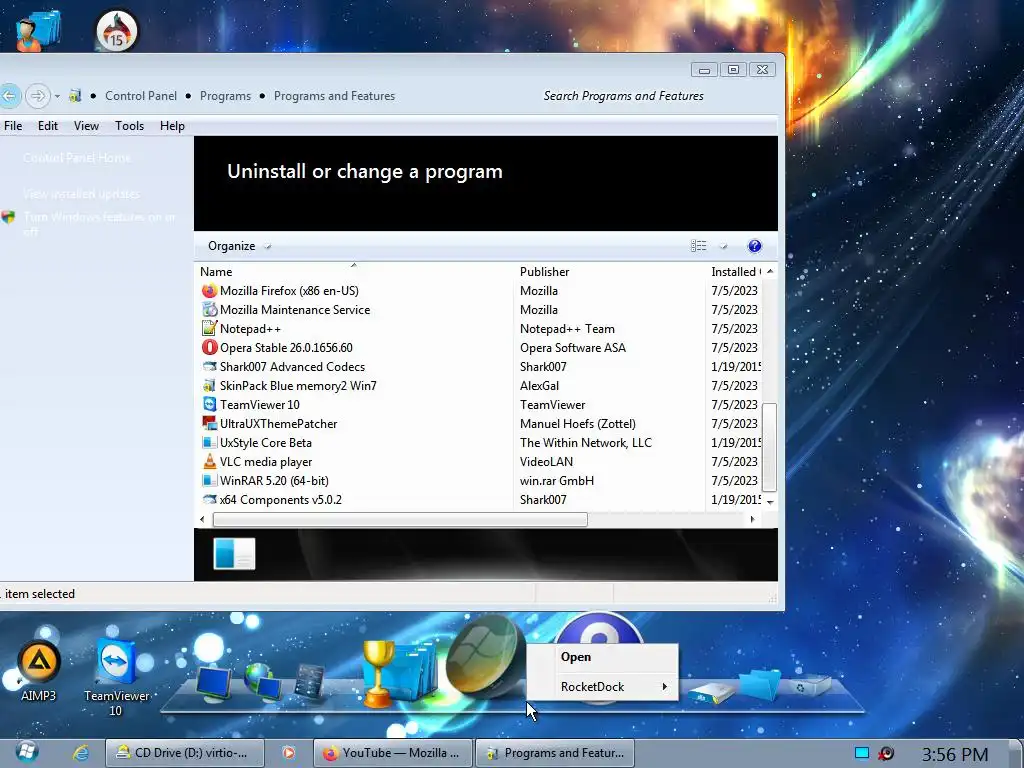Image resolution: width=1024 pixels, height=768 pixels.
Task: Click the blue folder dock icon
Action: 760,686
